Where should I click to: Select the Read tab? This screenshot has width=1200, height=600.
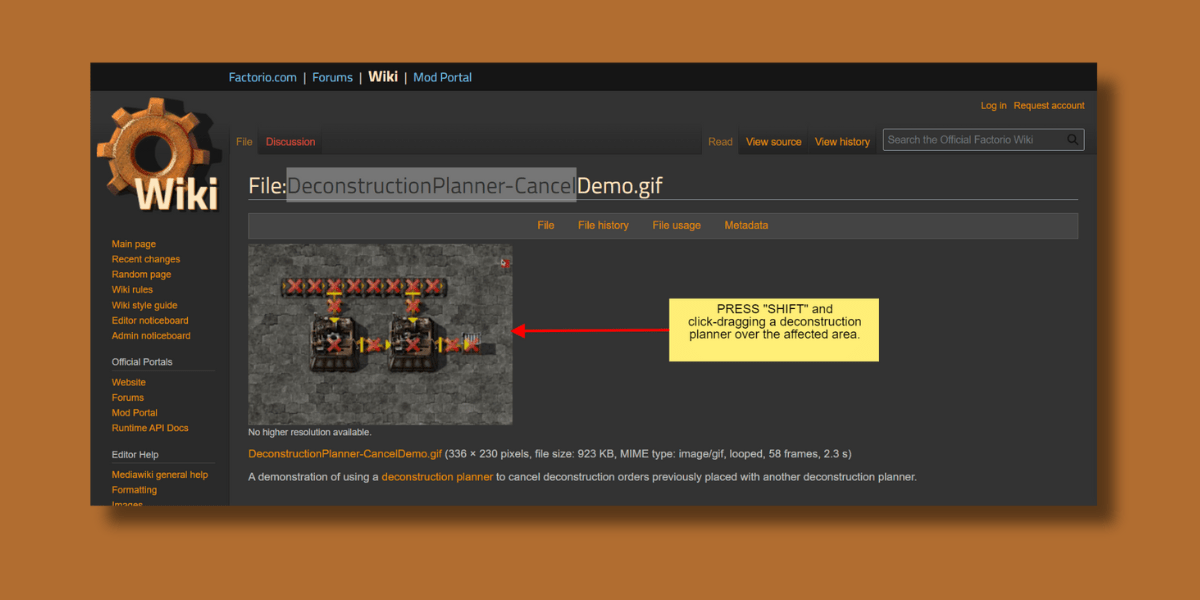720,142
